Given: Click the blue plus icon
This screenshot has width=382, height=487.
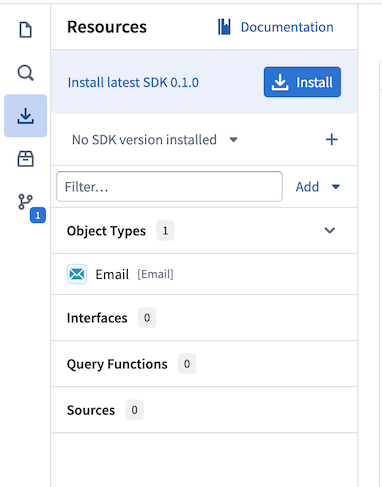Looking at the screenshot, I should click(x=331, y=139).
